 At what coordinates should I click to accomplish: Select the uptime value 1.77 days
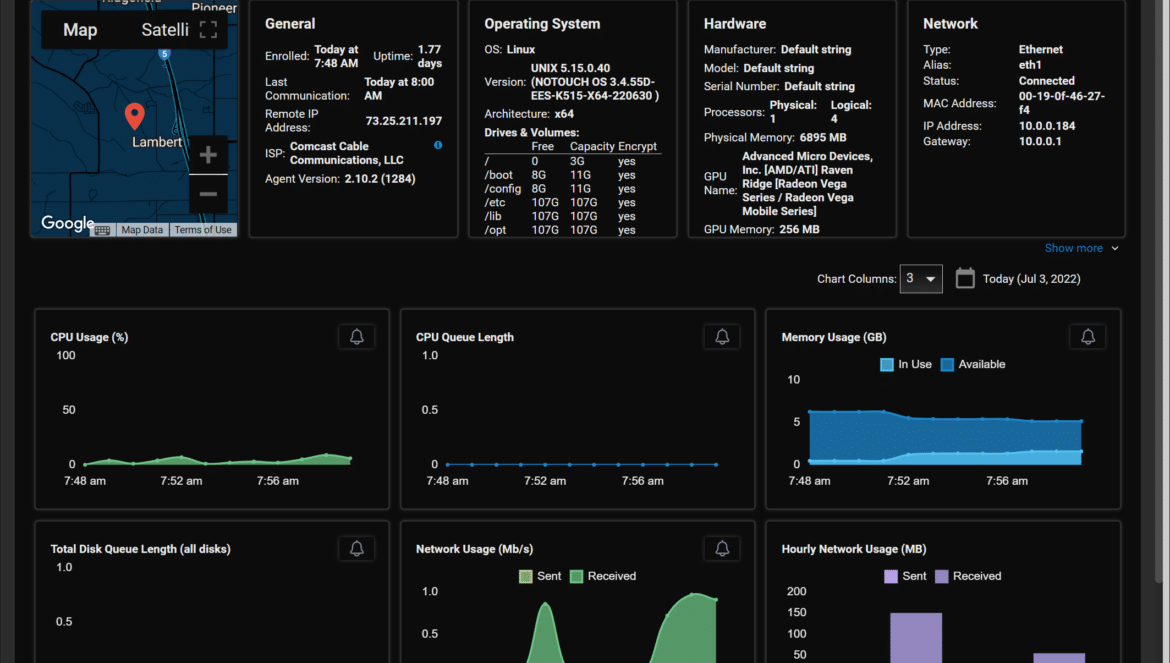[x=429, y=56]
